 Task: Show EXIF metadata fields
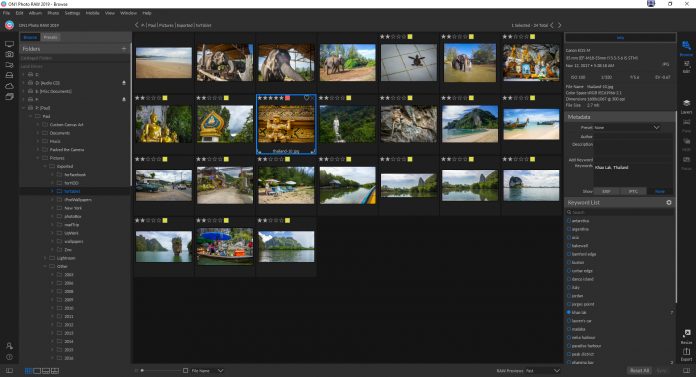point(606,191)
